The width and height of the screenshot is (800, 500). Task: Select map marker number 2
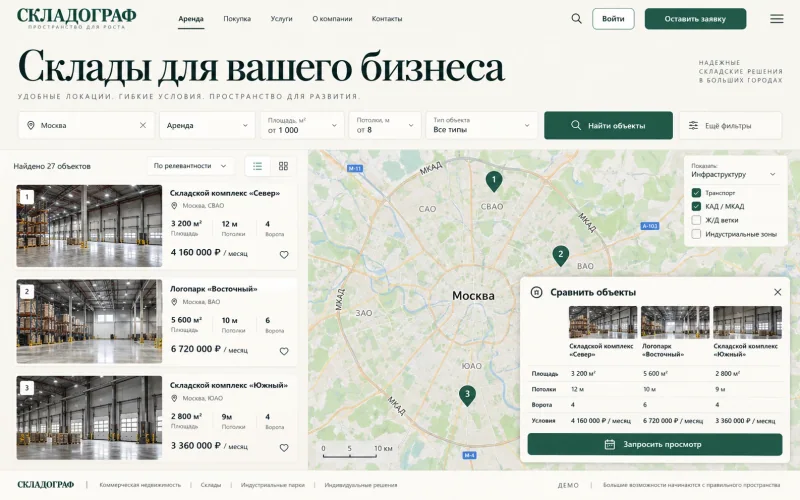560,255
